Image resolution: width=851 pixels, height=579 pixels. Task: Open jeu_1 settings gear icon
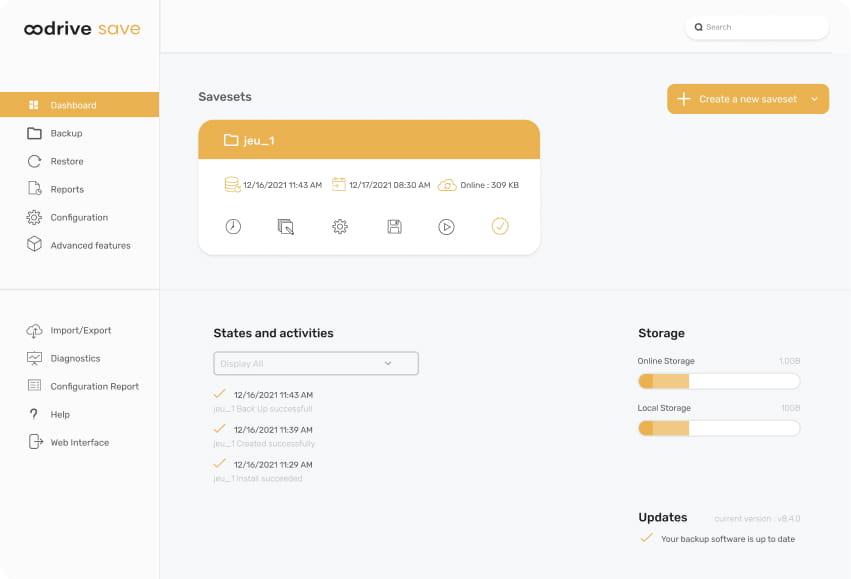click(x=340, y=226)
